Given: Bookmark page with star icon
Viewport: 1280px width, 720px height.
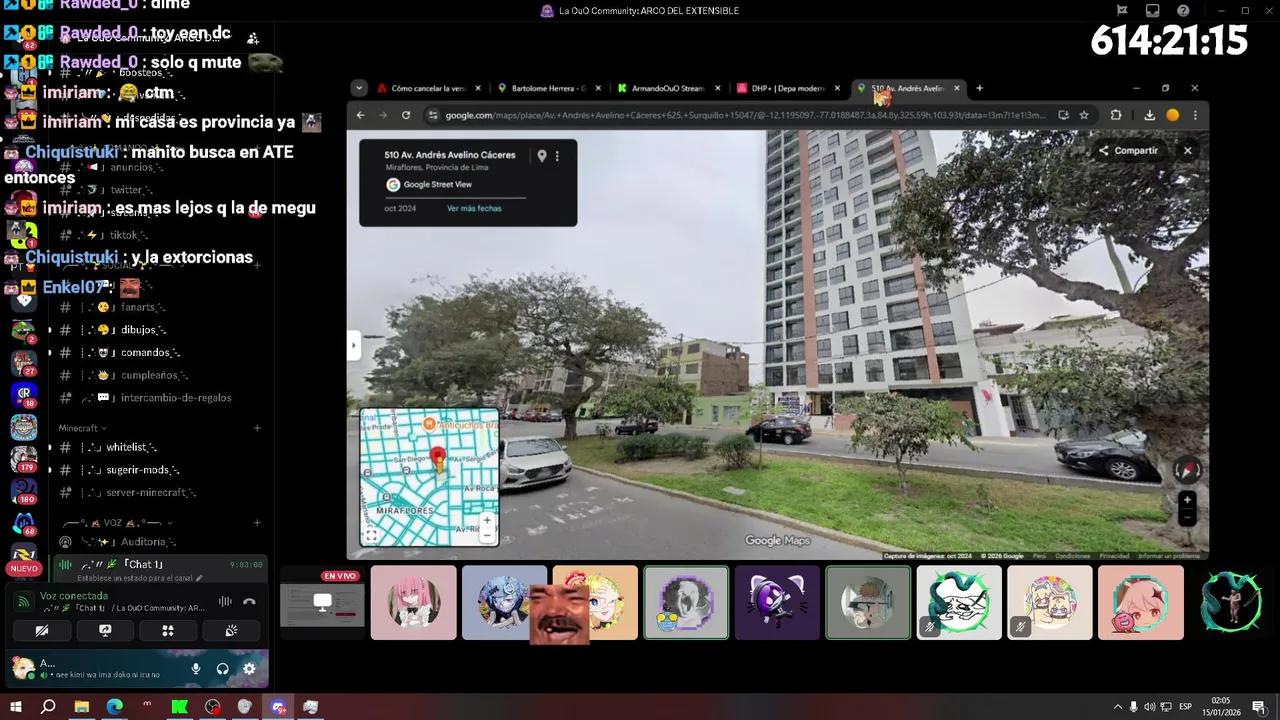Looking at the screenshot, I should pos(1084,115).
